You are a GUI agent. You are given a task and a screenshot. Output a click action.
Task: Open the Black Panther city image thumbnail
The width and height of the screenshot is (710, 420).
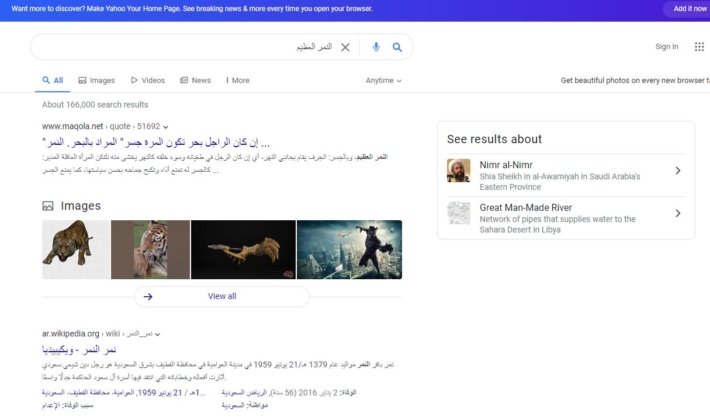pos(349,249)
